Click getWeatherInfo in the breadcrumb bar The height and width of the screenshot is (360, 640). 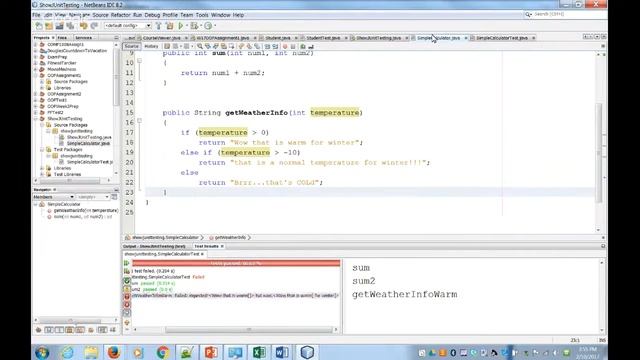[x=230, y=238]
